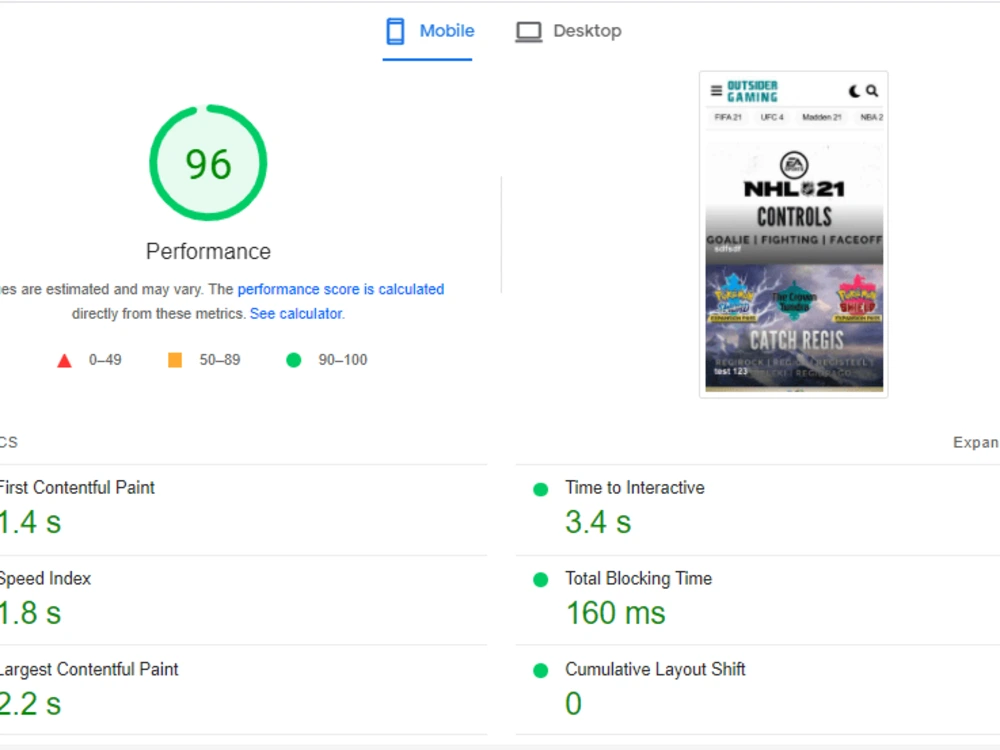Switch to the Desktop tab

coord(568,31)
